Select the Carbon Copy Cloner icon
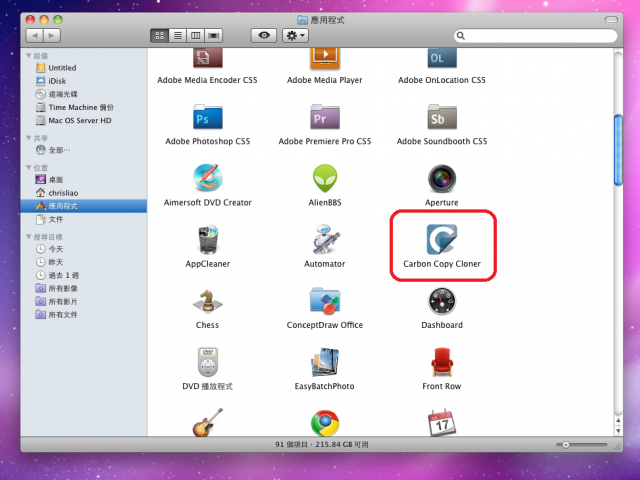This screenshot has width=640, height=480. point(442,239)
